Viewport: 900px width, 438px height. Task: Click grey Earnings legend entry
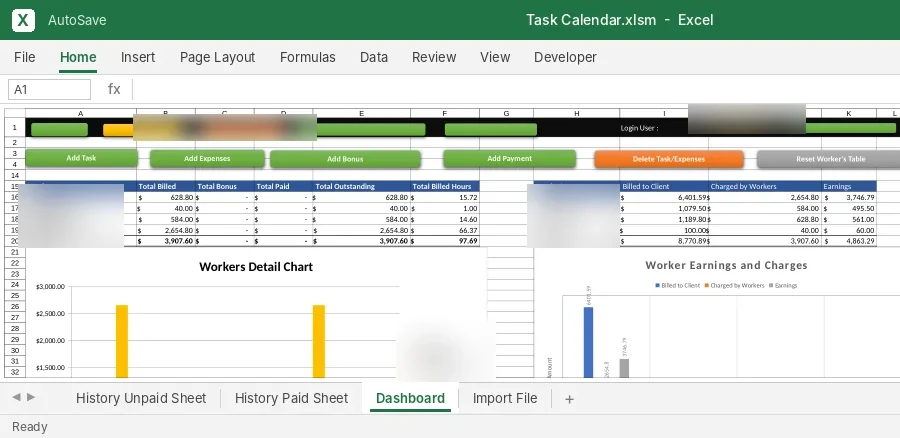coord(783,285)
